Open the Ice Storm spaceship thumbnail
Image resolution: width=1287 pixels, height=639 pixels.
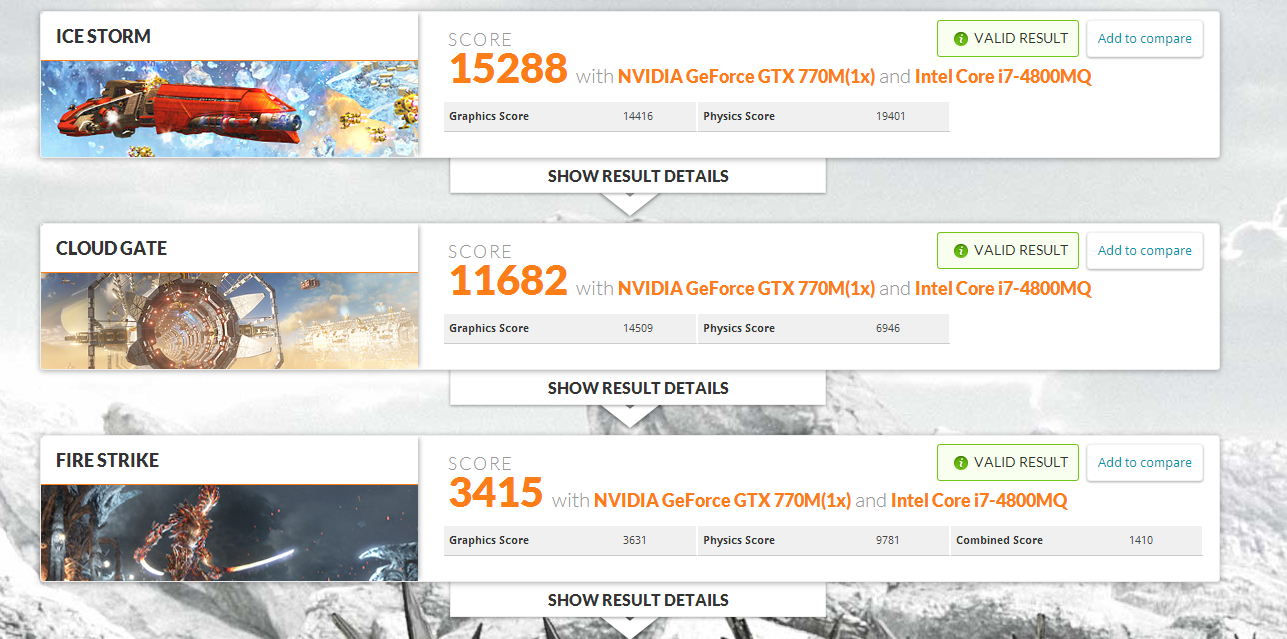point(229,109)
